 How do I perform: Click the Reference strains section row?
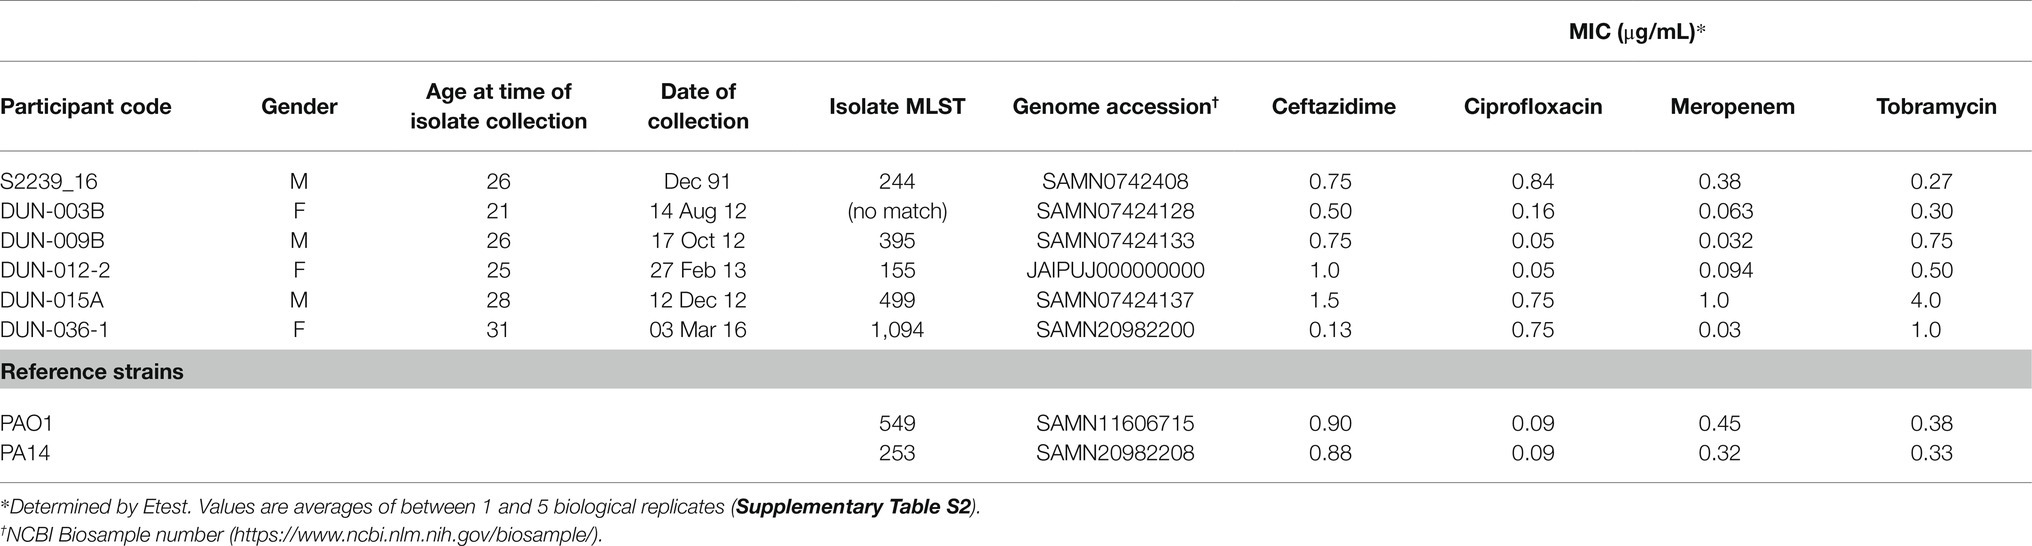(x=1016, y=372)
